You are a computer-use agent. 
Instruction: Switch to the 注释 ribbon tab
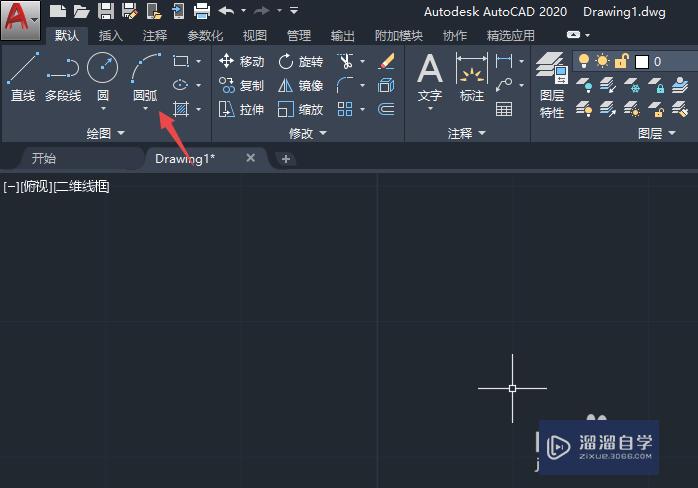[155, 35]
